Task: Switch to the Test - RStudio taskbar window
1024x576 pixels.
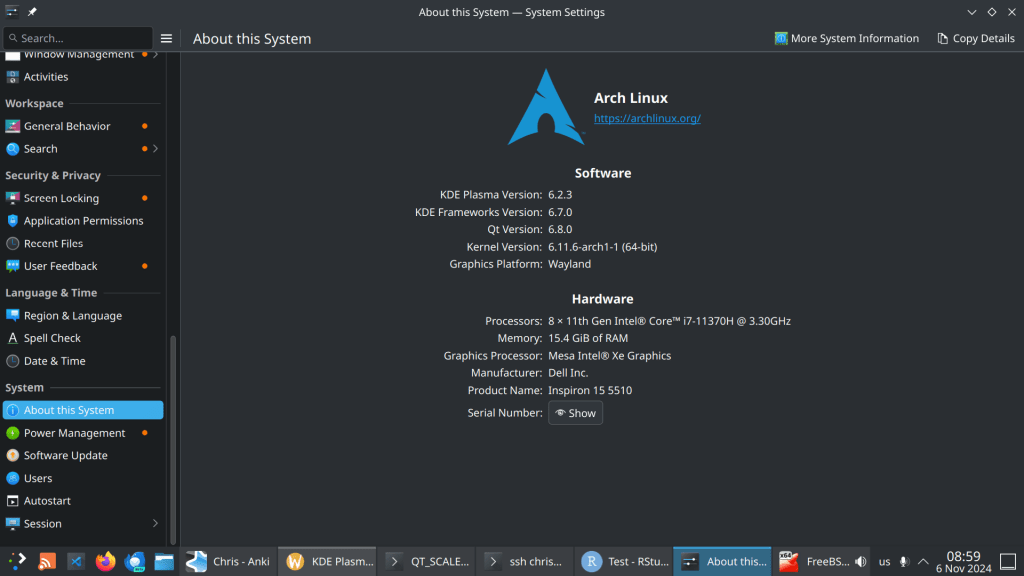Action: (624, 561)
